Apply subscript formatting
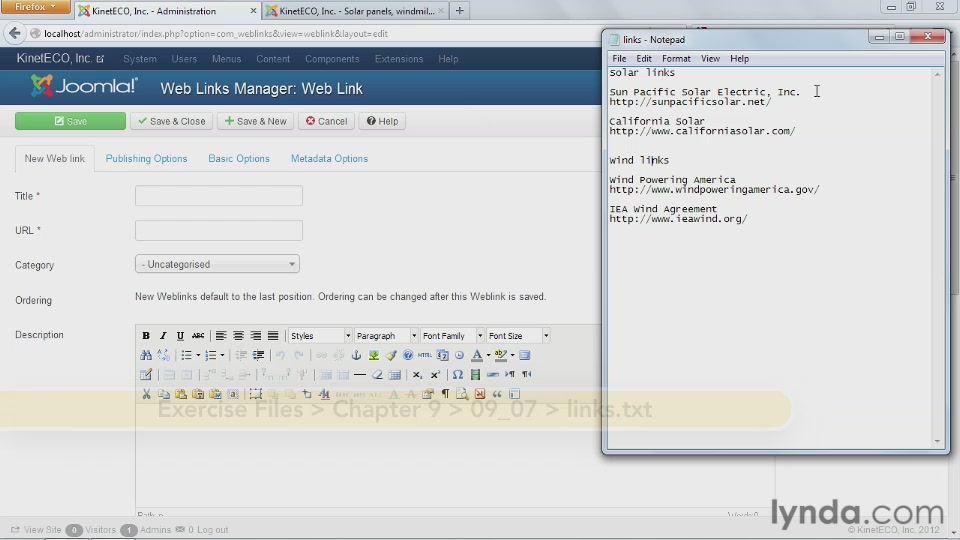 coord(417,375)
